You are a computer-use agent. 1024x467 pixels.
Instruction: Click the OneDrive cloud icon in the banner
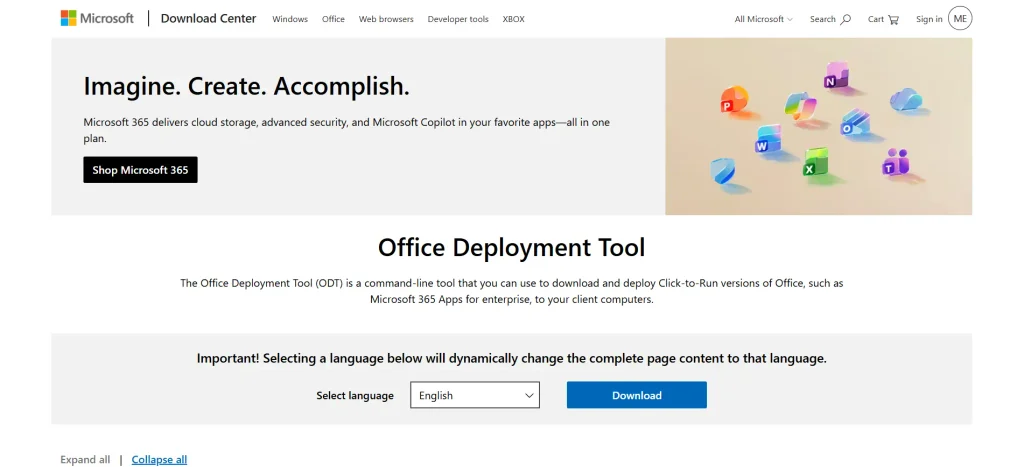point(906,100)
